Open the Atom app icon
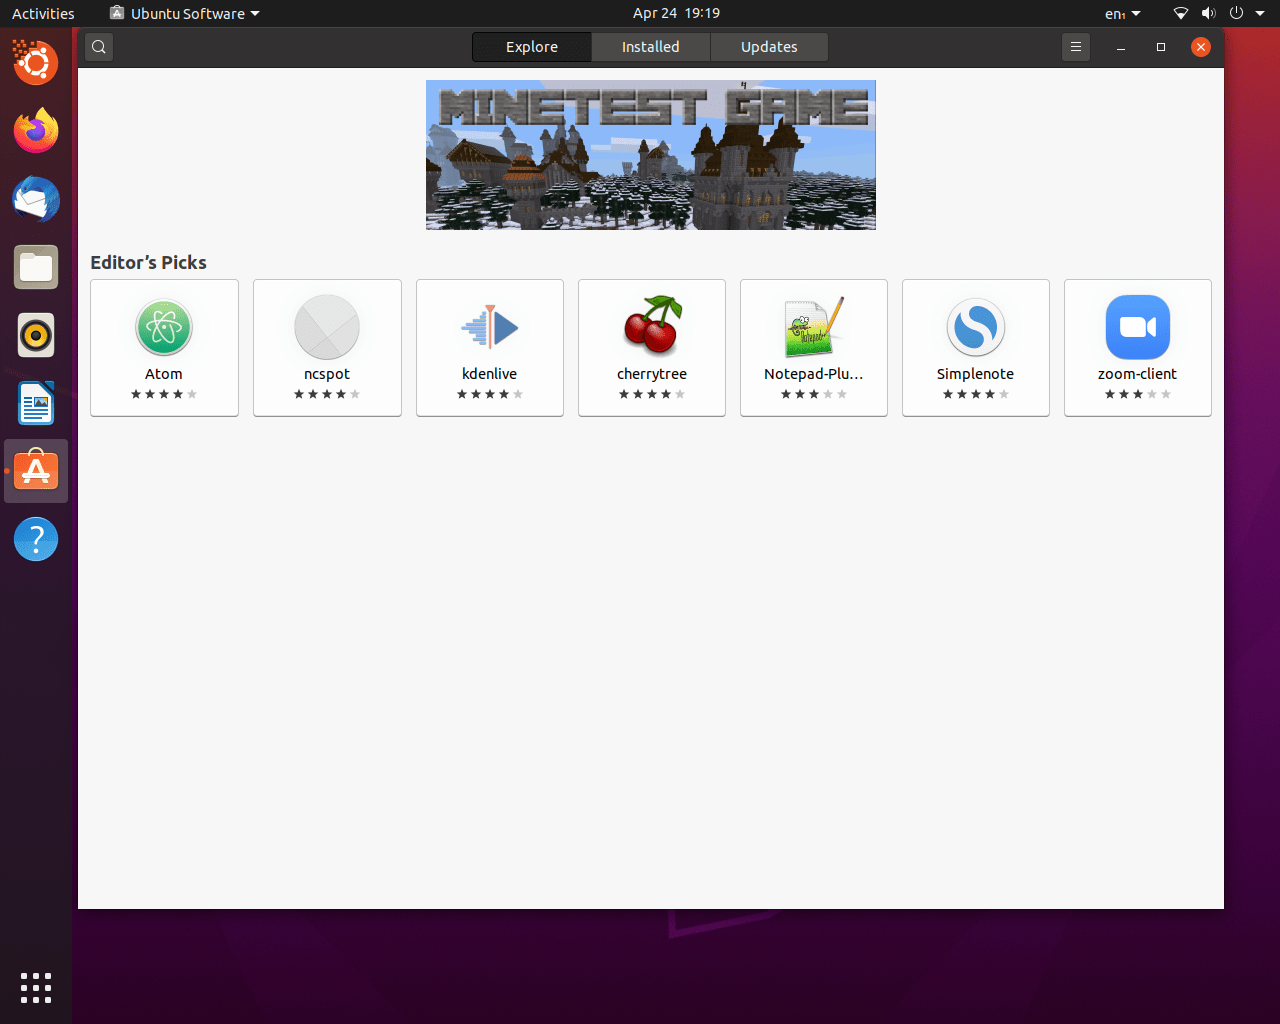The width and height of the screenshot is (1280, 1024). [164, 327]
